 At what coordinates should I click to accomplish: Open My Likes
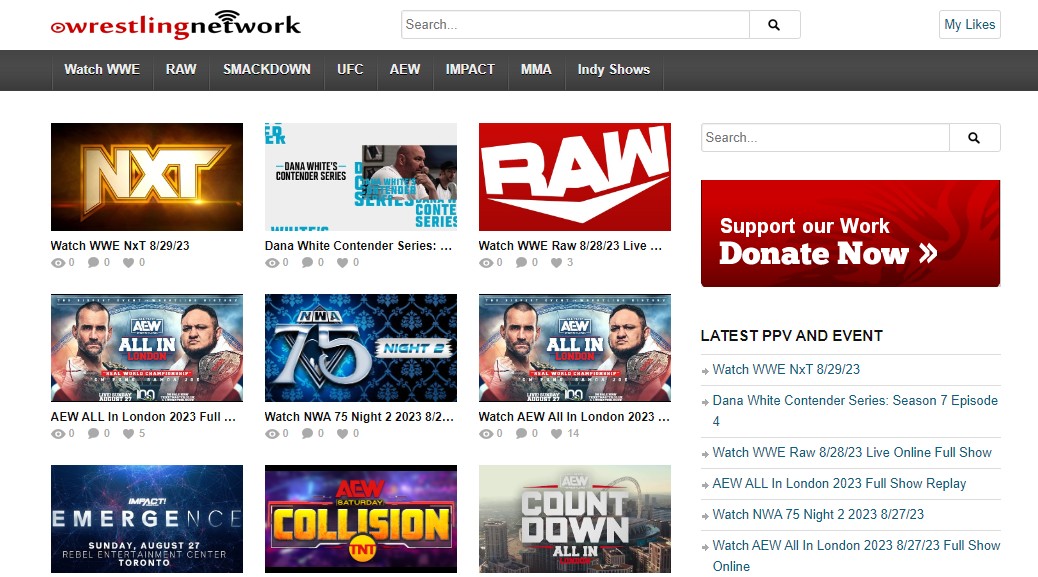tap(968, 25)
